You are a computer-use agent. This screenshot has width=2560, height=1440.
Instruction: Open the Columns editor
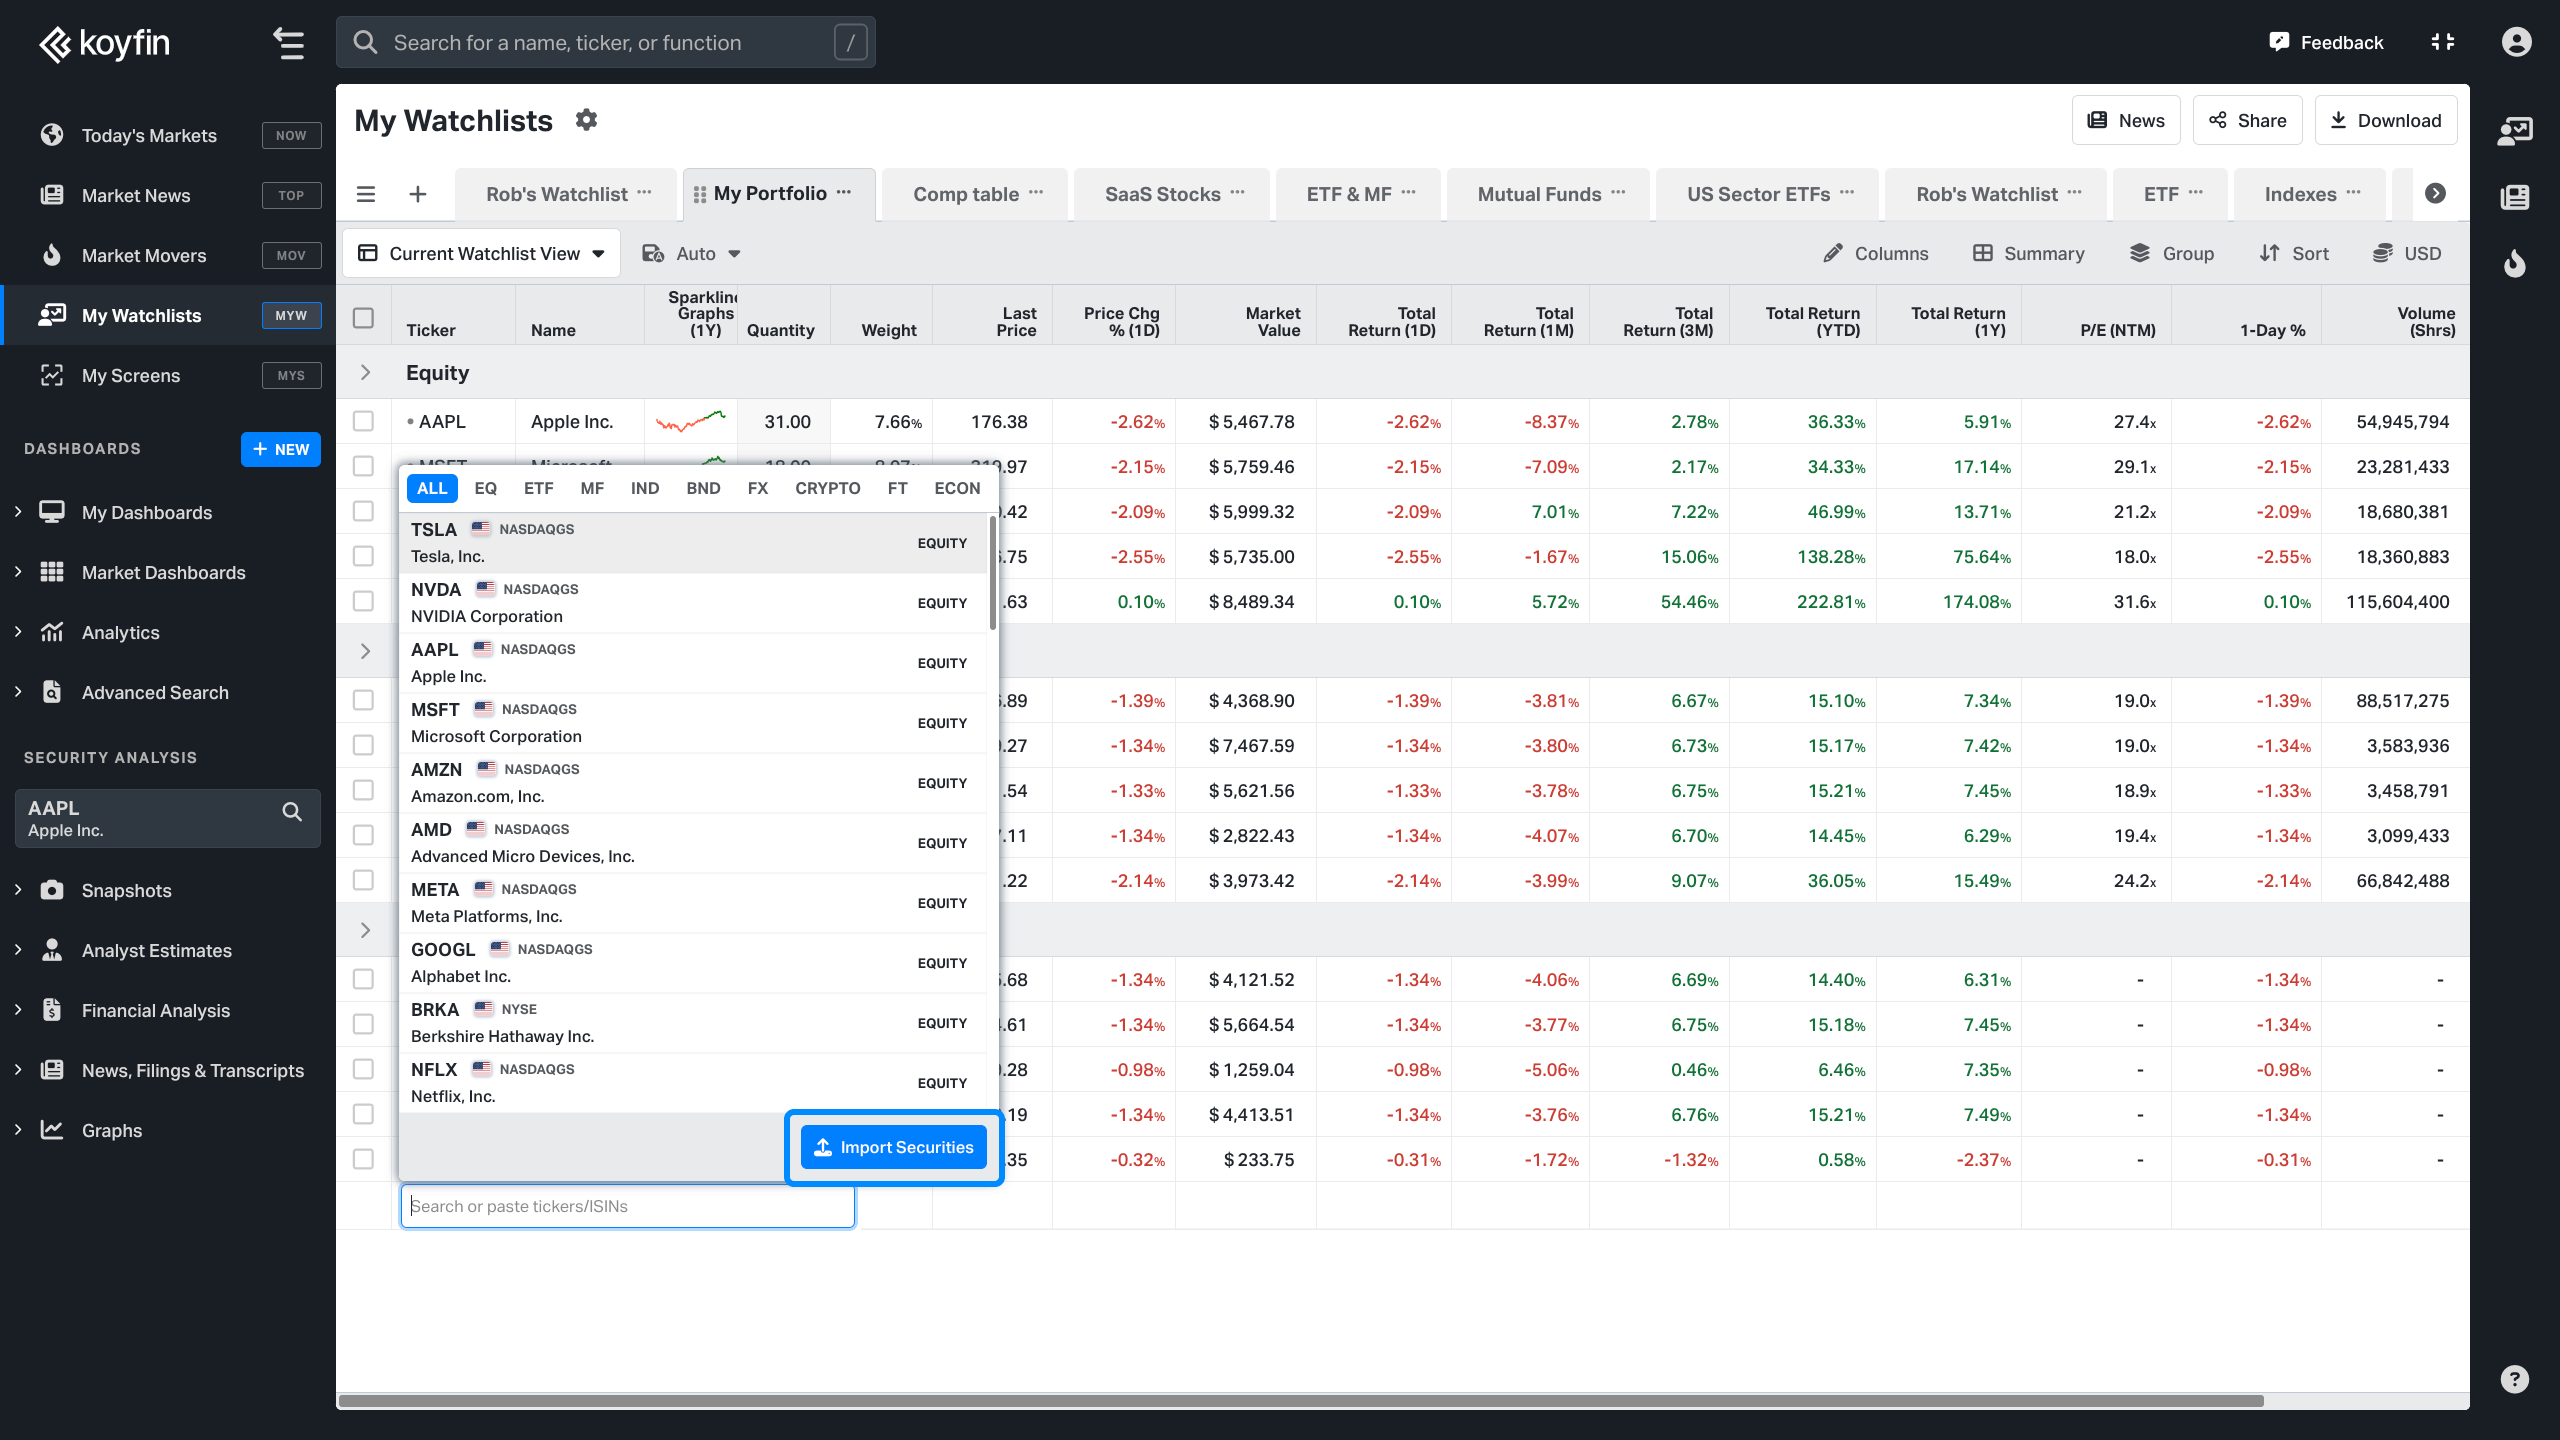[x=1876, y=254]
